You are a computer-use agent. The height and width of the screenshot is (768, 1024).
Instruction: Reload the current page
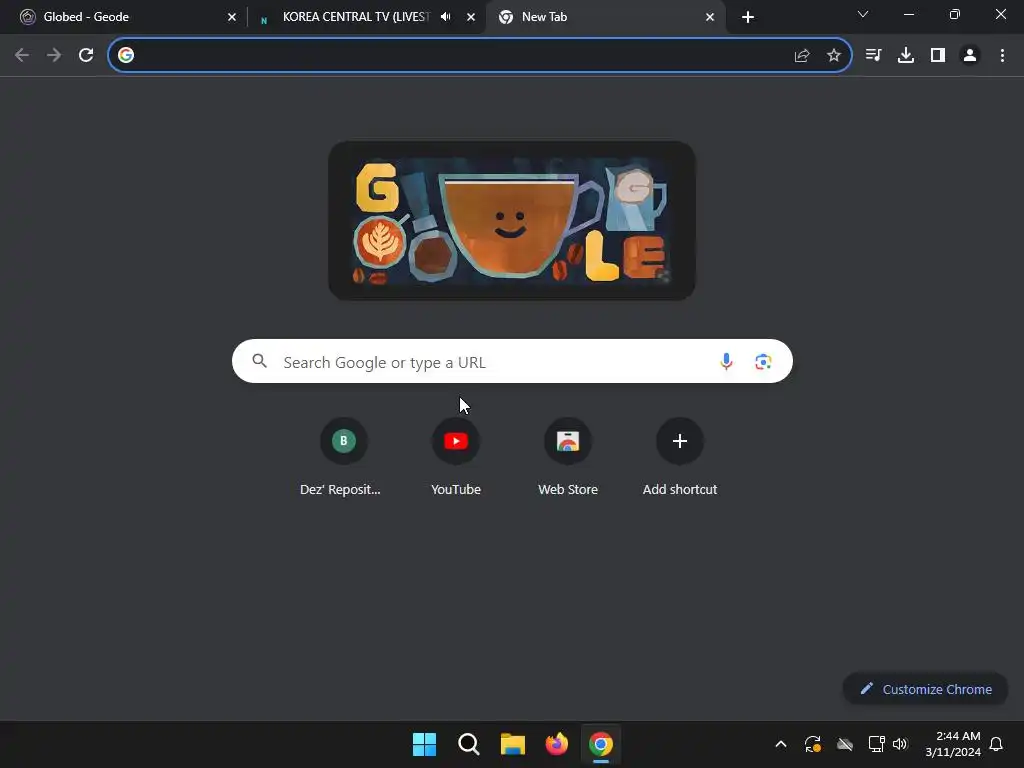pyautogui.click(x=86, y=56)
